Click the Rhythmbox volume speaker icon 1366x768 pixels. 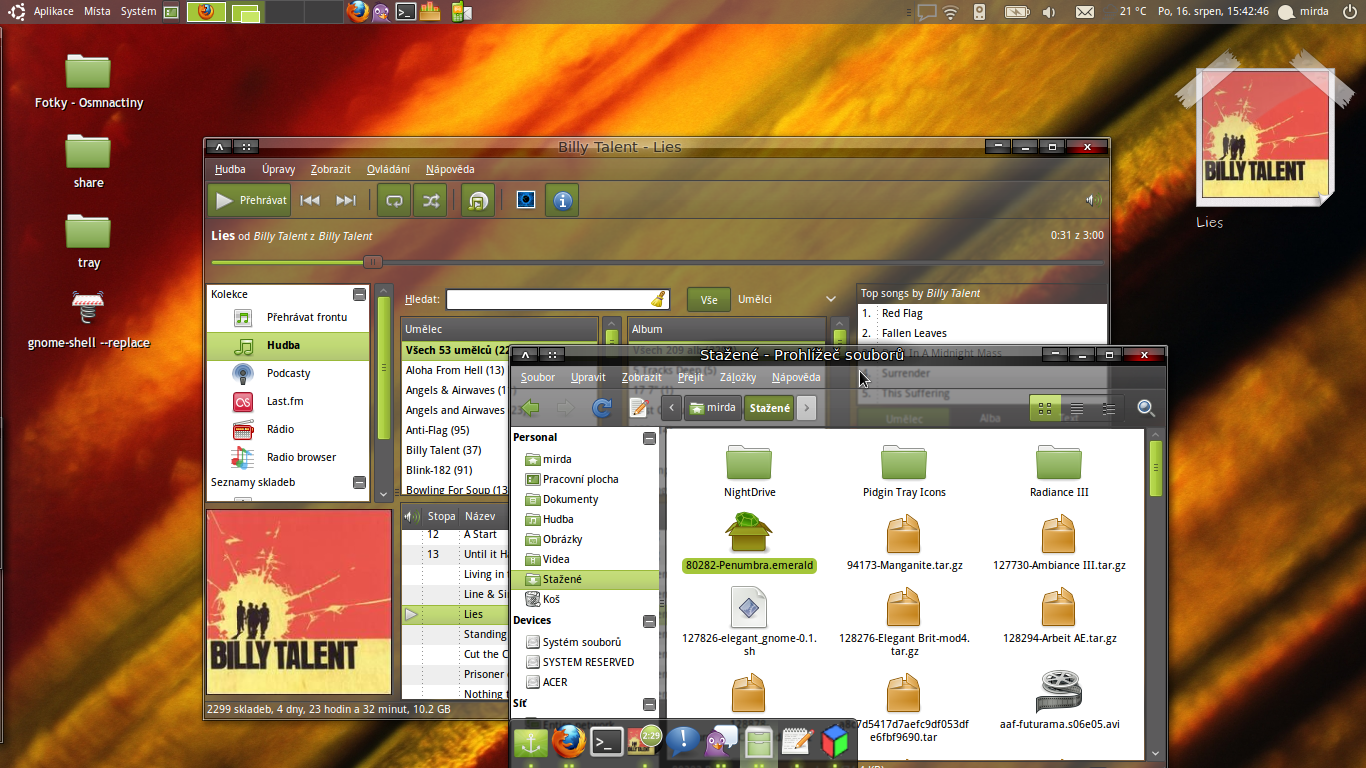pos(1093,200)
